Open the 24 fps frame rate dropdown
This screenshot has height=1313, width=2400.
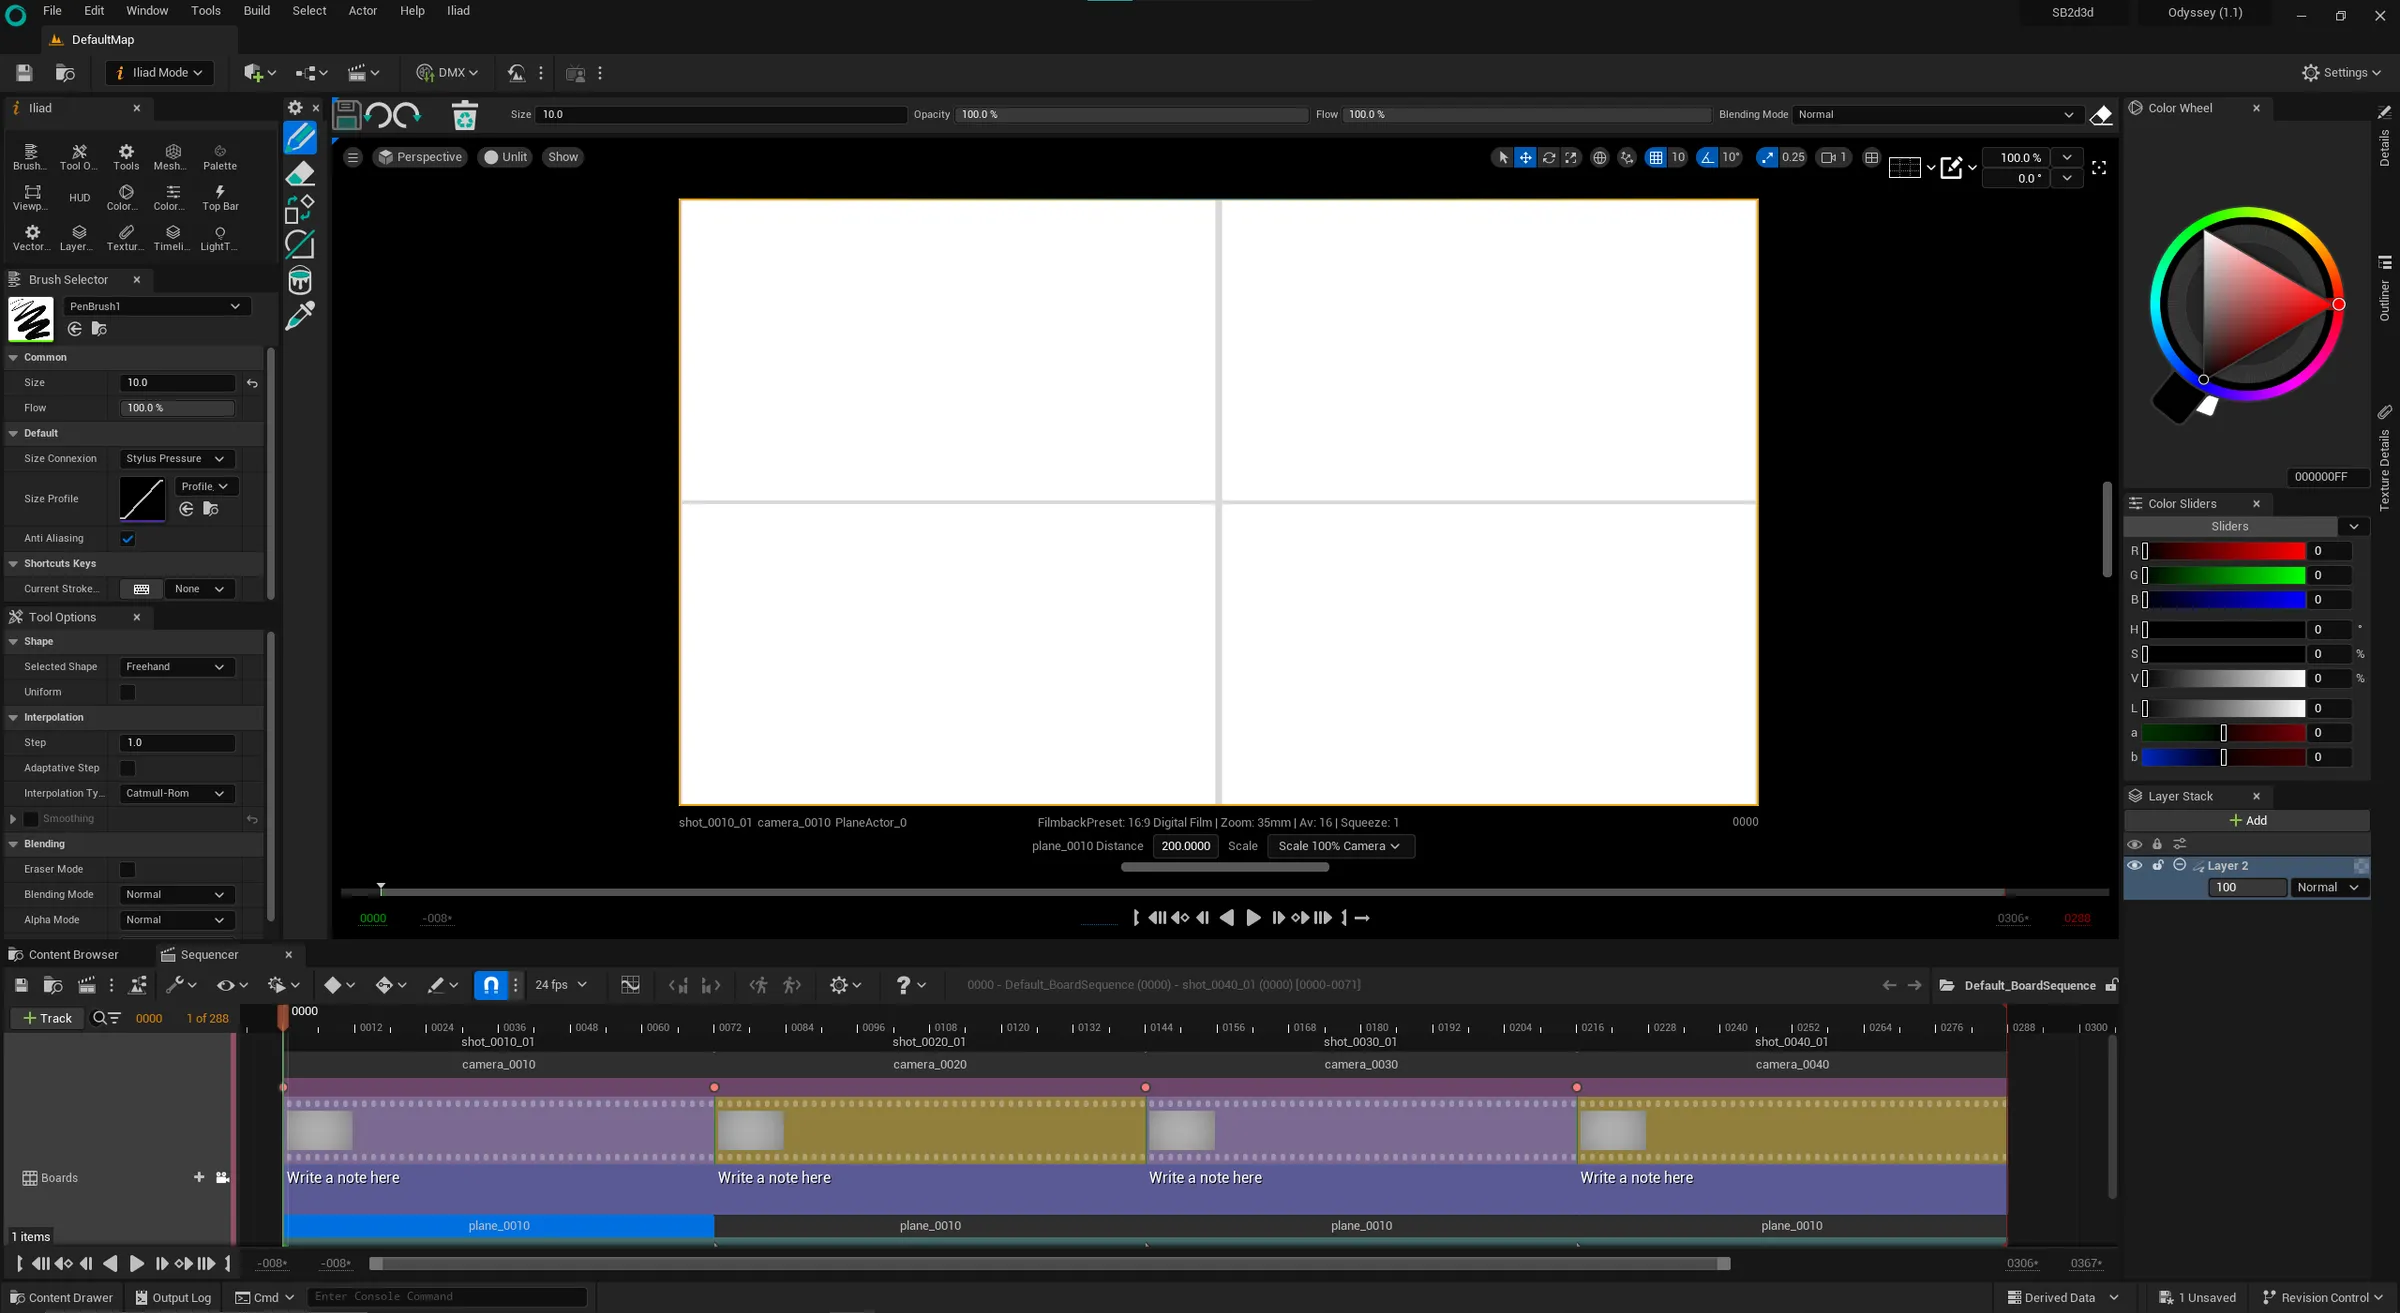[x=560, y=985]
